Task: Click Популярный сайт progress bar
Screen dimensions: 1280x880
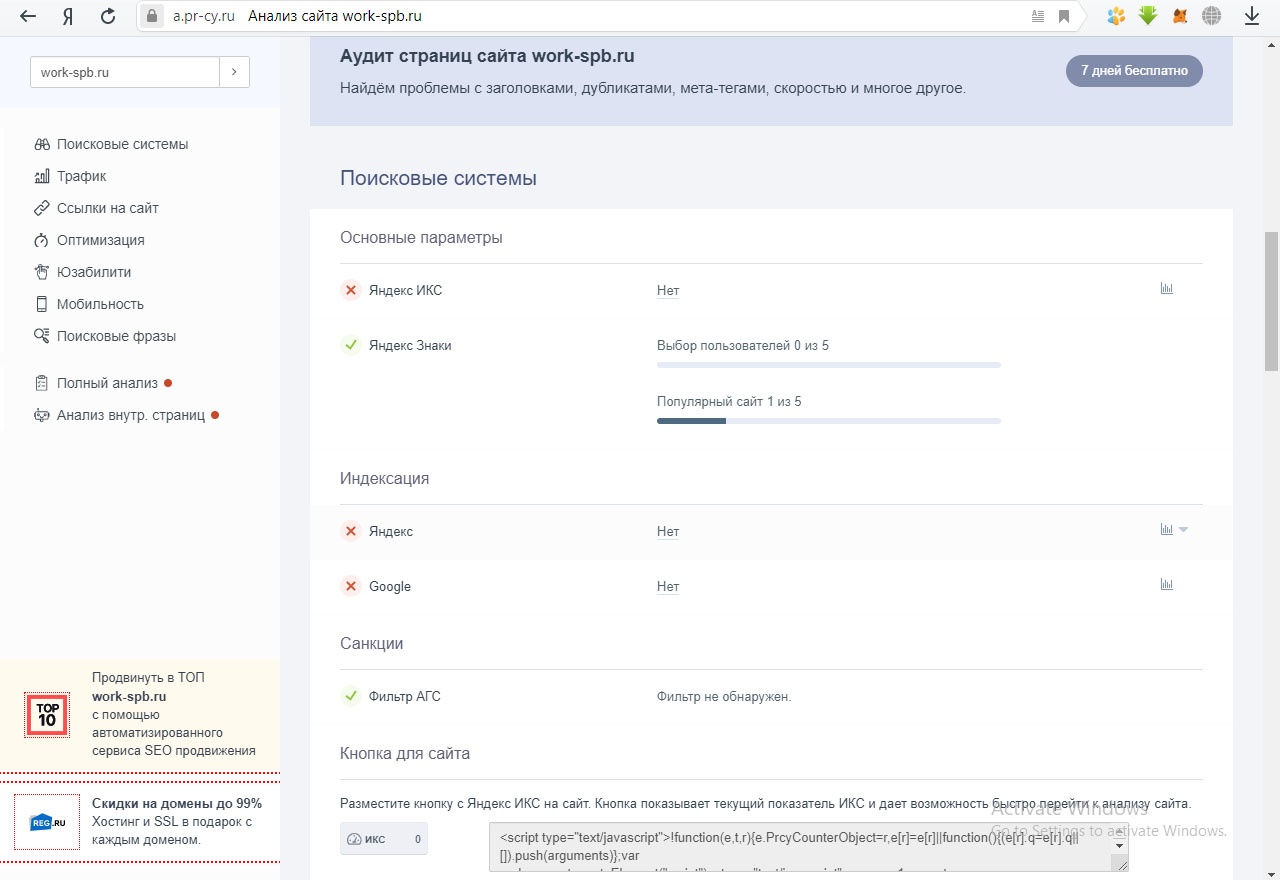Action: coord(829,421)
